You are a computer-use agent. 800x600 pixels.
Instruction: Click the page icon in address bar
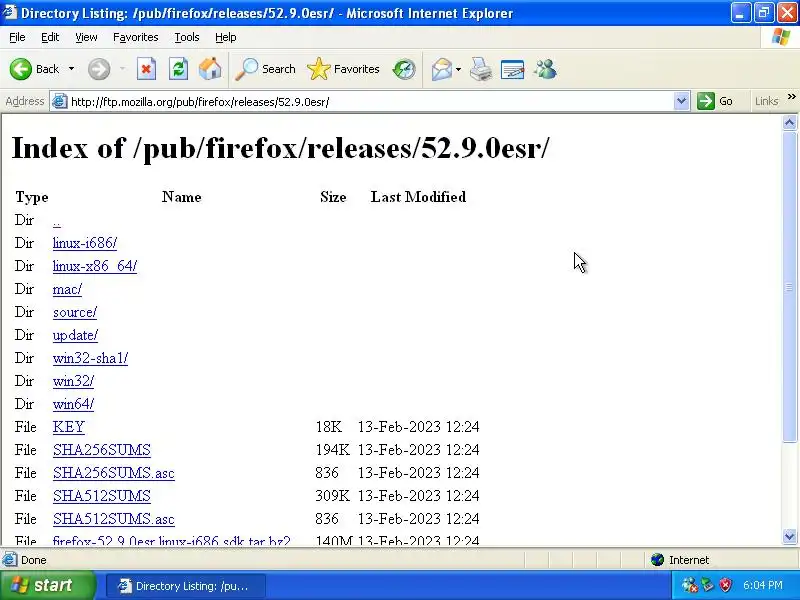pyautogui.click(x=60, y=101)
